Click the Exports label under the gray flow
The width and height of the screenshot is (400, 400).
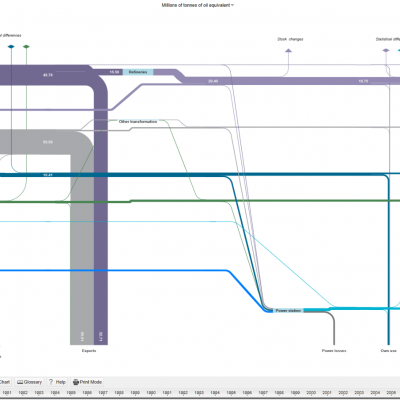89,351
